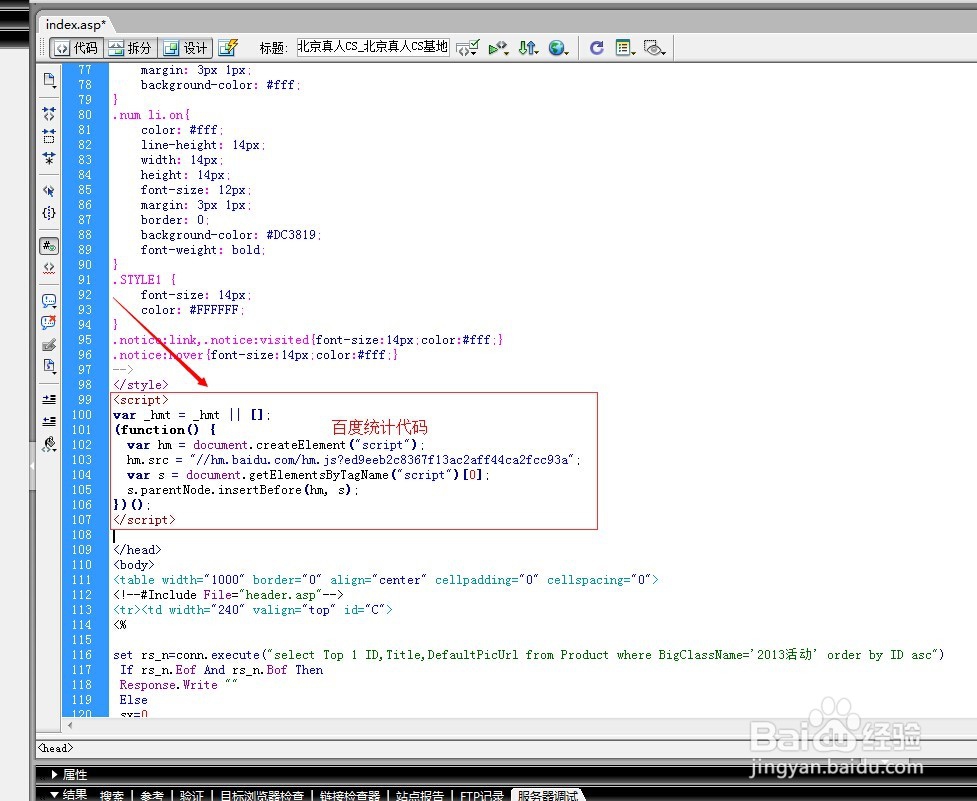
Task: Click the '.num li.on{' selector line
Action: coord(151,115)
